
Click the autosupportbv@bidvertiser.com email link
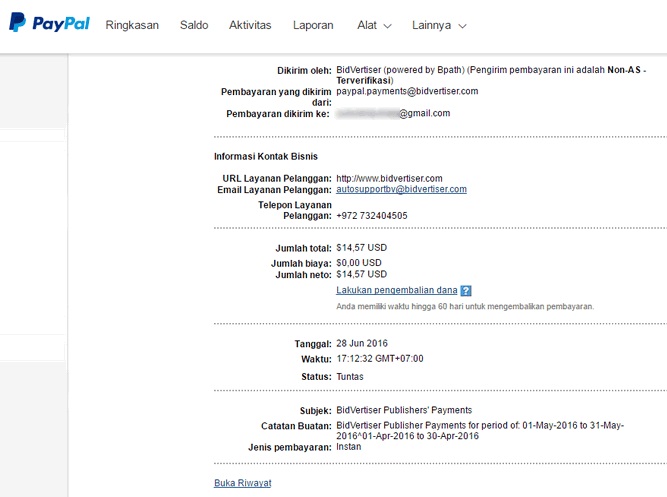[x=401, y=189]
